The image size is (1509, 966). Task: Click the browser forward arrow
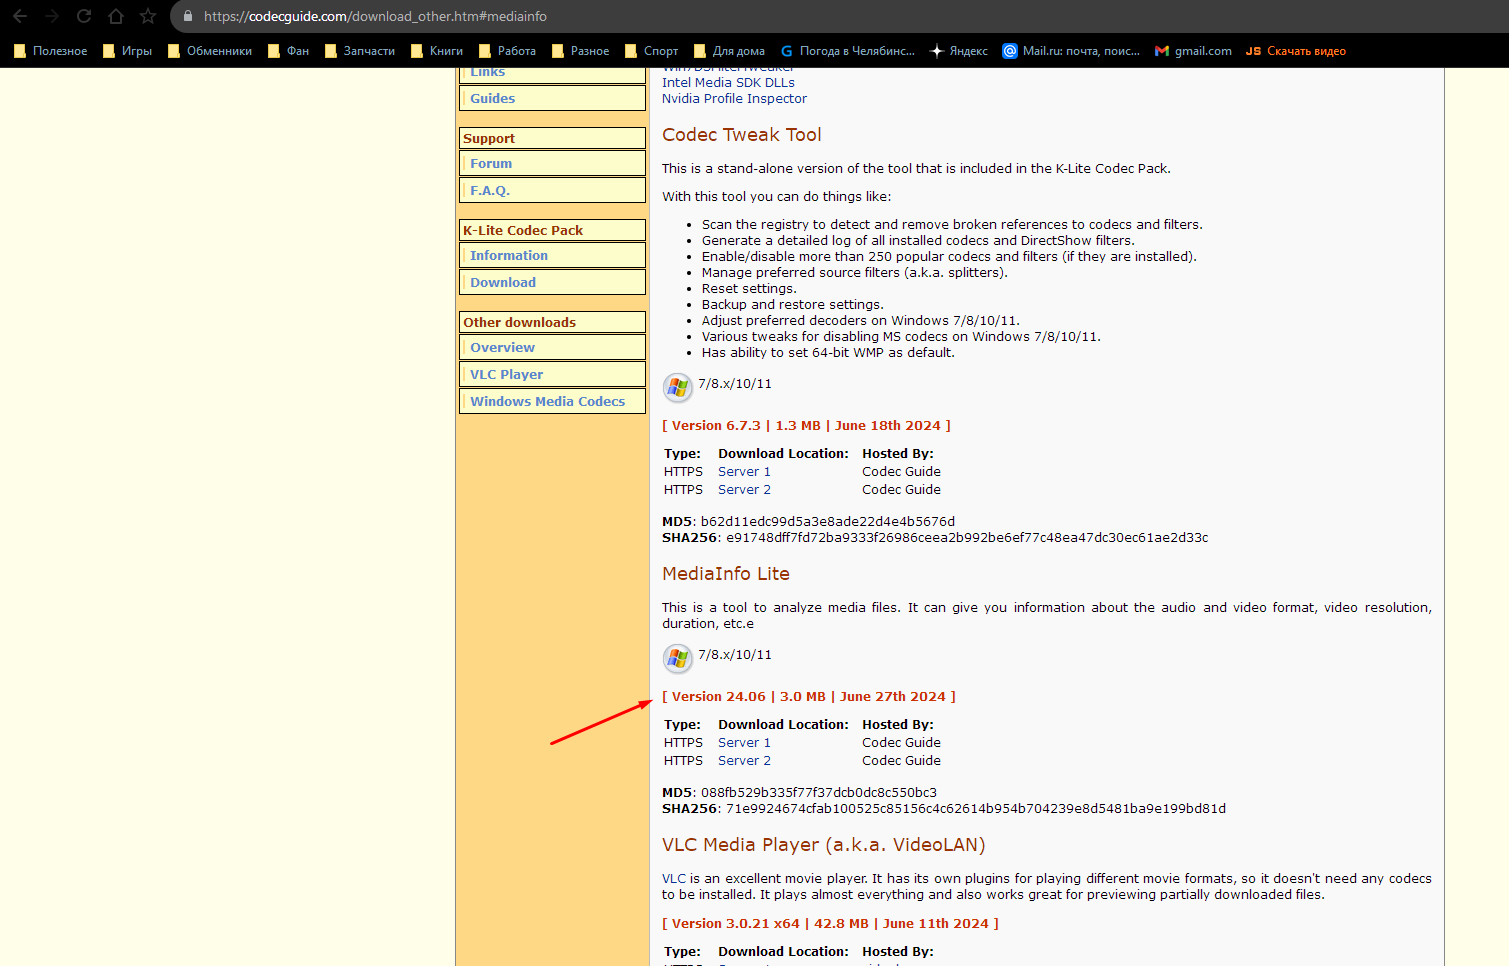tap(52, 16)
